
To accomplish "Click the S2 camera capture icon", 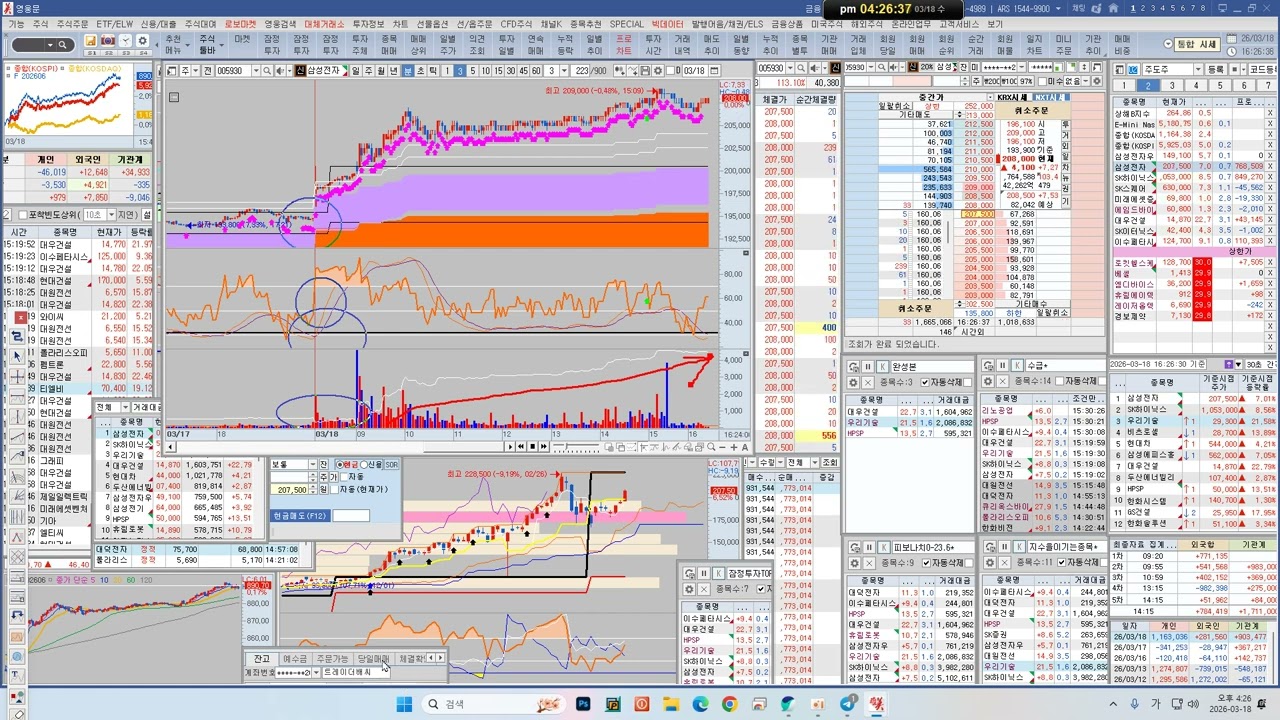I will coord(108,41).
